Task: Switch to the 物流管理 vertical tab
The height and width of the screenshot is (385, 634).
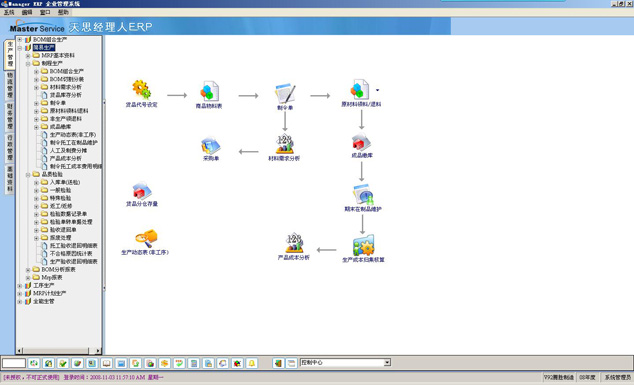Action: pyautogui.click(x=10, y=86)
